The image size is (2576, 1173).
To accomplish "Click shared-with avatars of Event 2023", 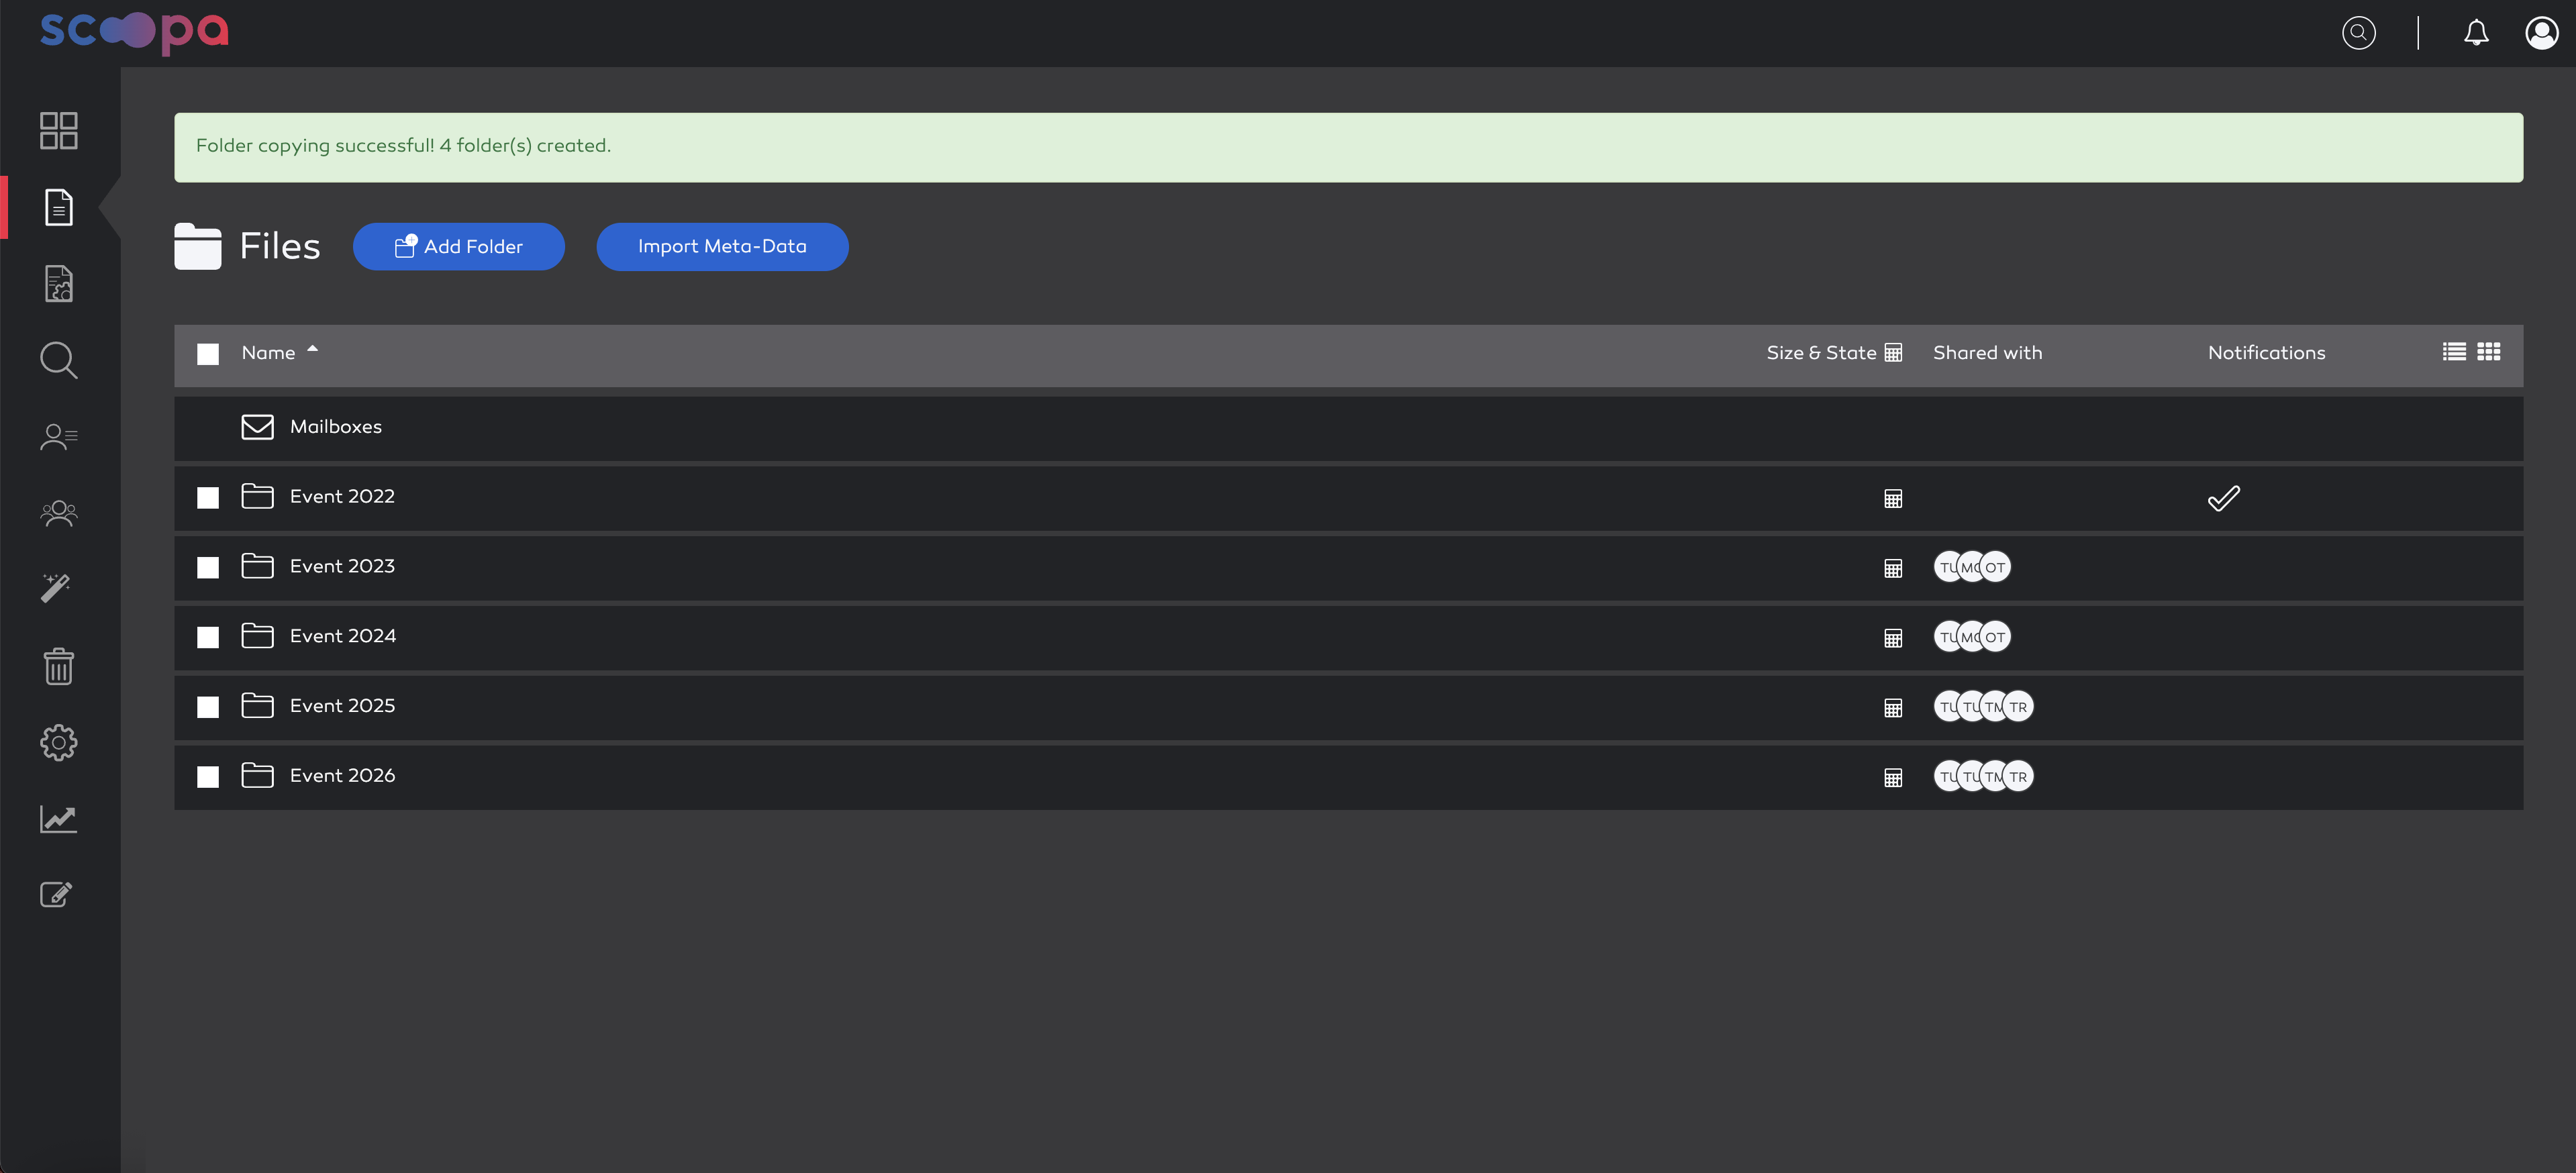I will pos(1972,567).
